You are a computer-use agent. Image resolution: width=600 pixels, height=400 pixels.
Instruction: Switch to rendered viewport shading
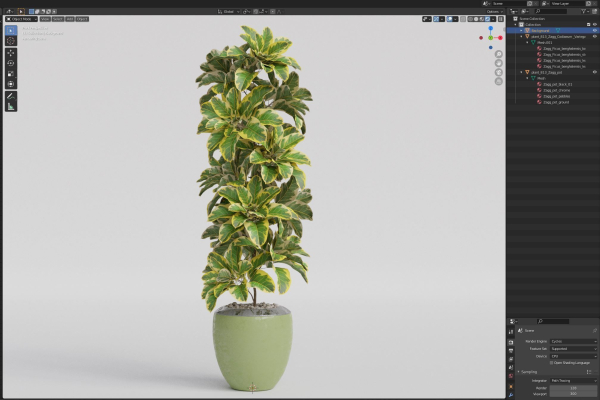click(x=487, y=19)
